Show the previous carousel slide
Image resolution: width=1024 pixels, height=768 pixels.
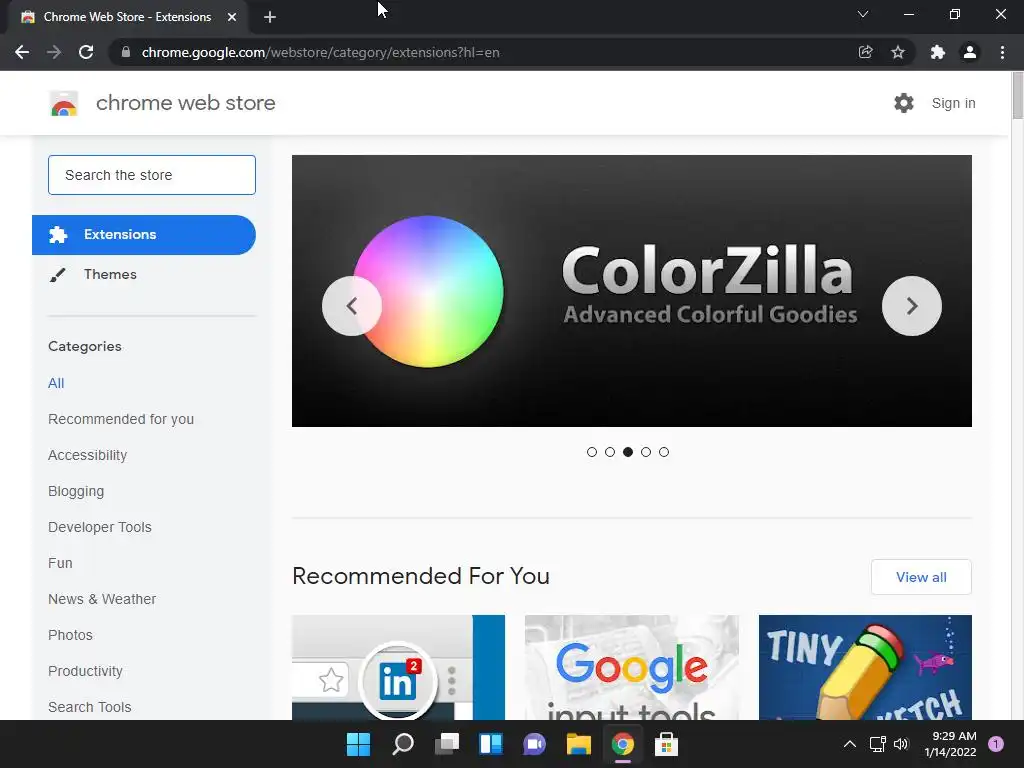[352, 306]
